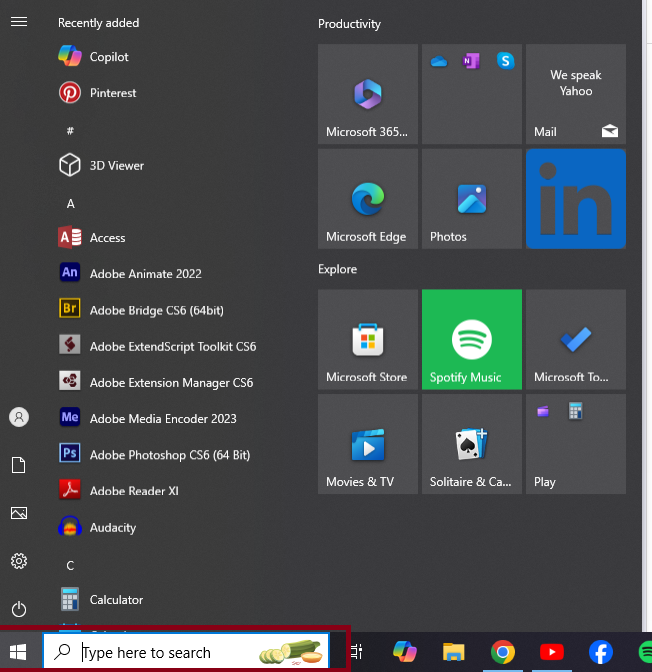Open Calculator from the app list
The image size is (652, 672).
tap(101, 599)
